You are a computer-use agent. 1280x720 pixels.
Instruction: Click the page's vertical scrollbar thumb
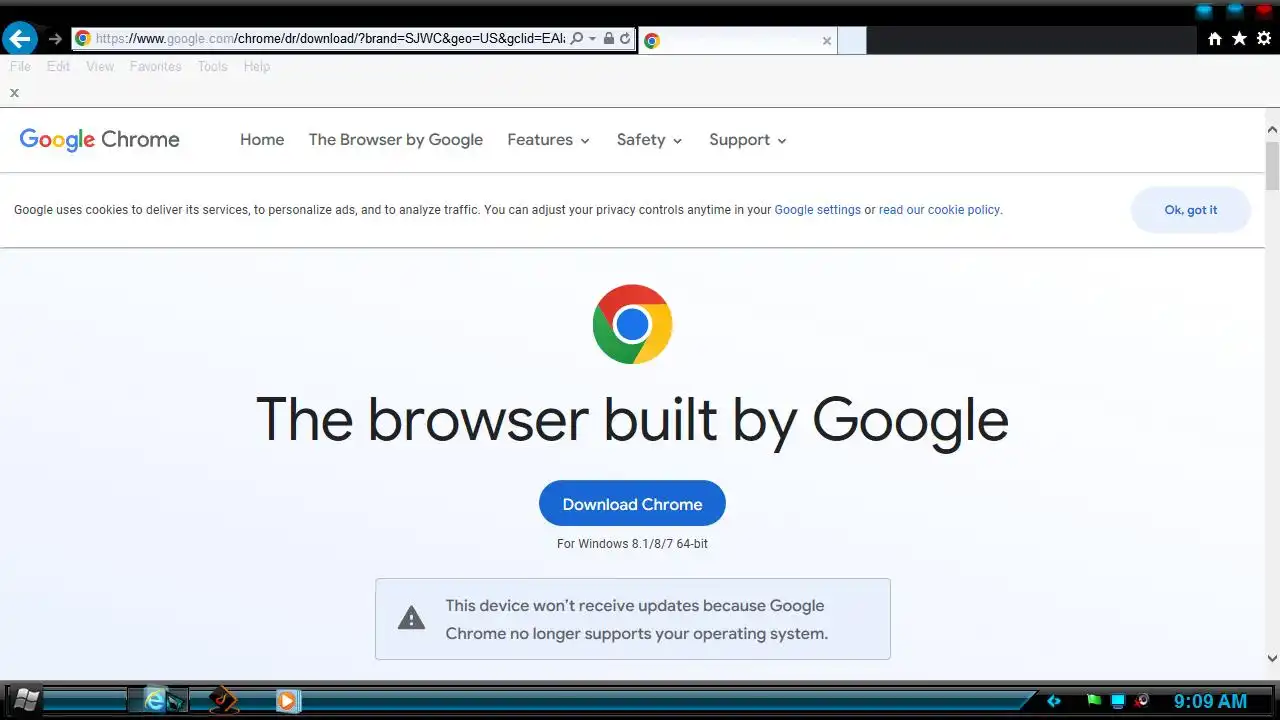point(1272,166)
